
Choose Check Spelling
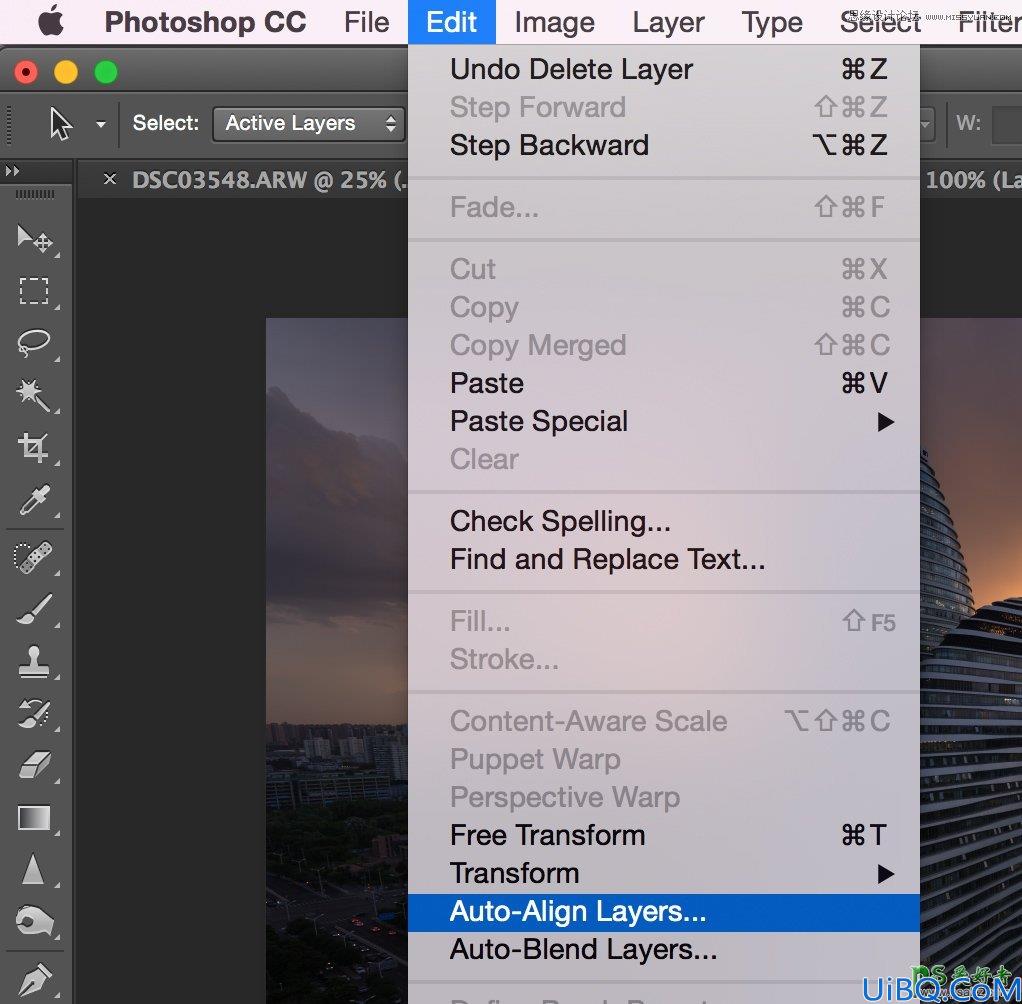664,522
